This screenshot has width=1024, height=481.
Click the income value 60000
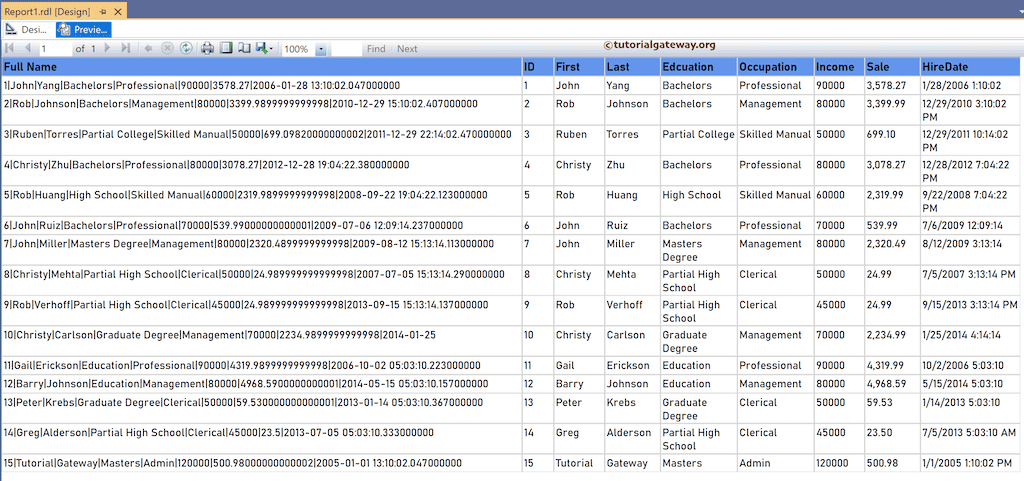pyautogui.click(x=839, y=201)
